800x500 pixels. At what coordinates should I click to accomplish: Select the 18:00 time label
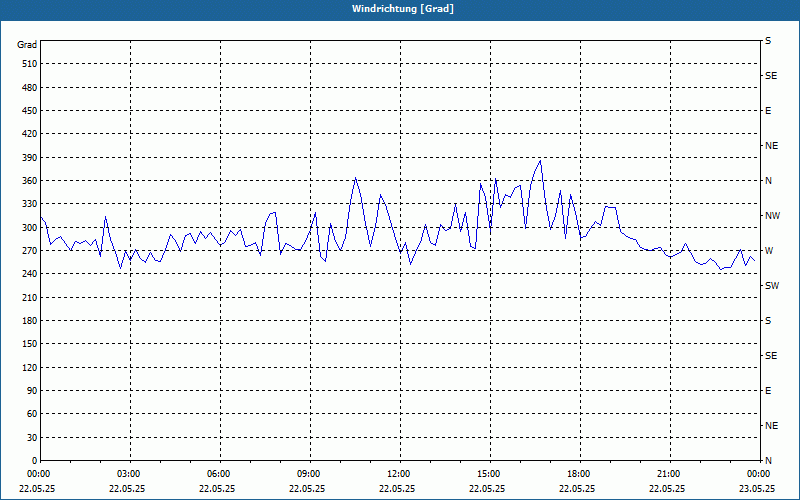click(579, 474)
